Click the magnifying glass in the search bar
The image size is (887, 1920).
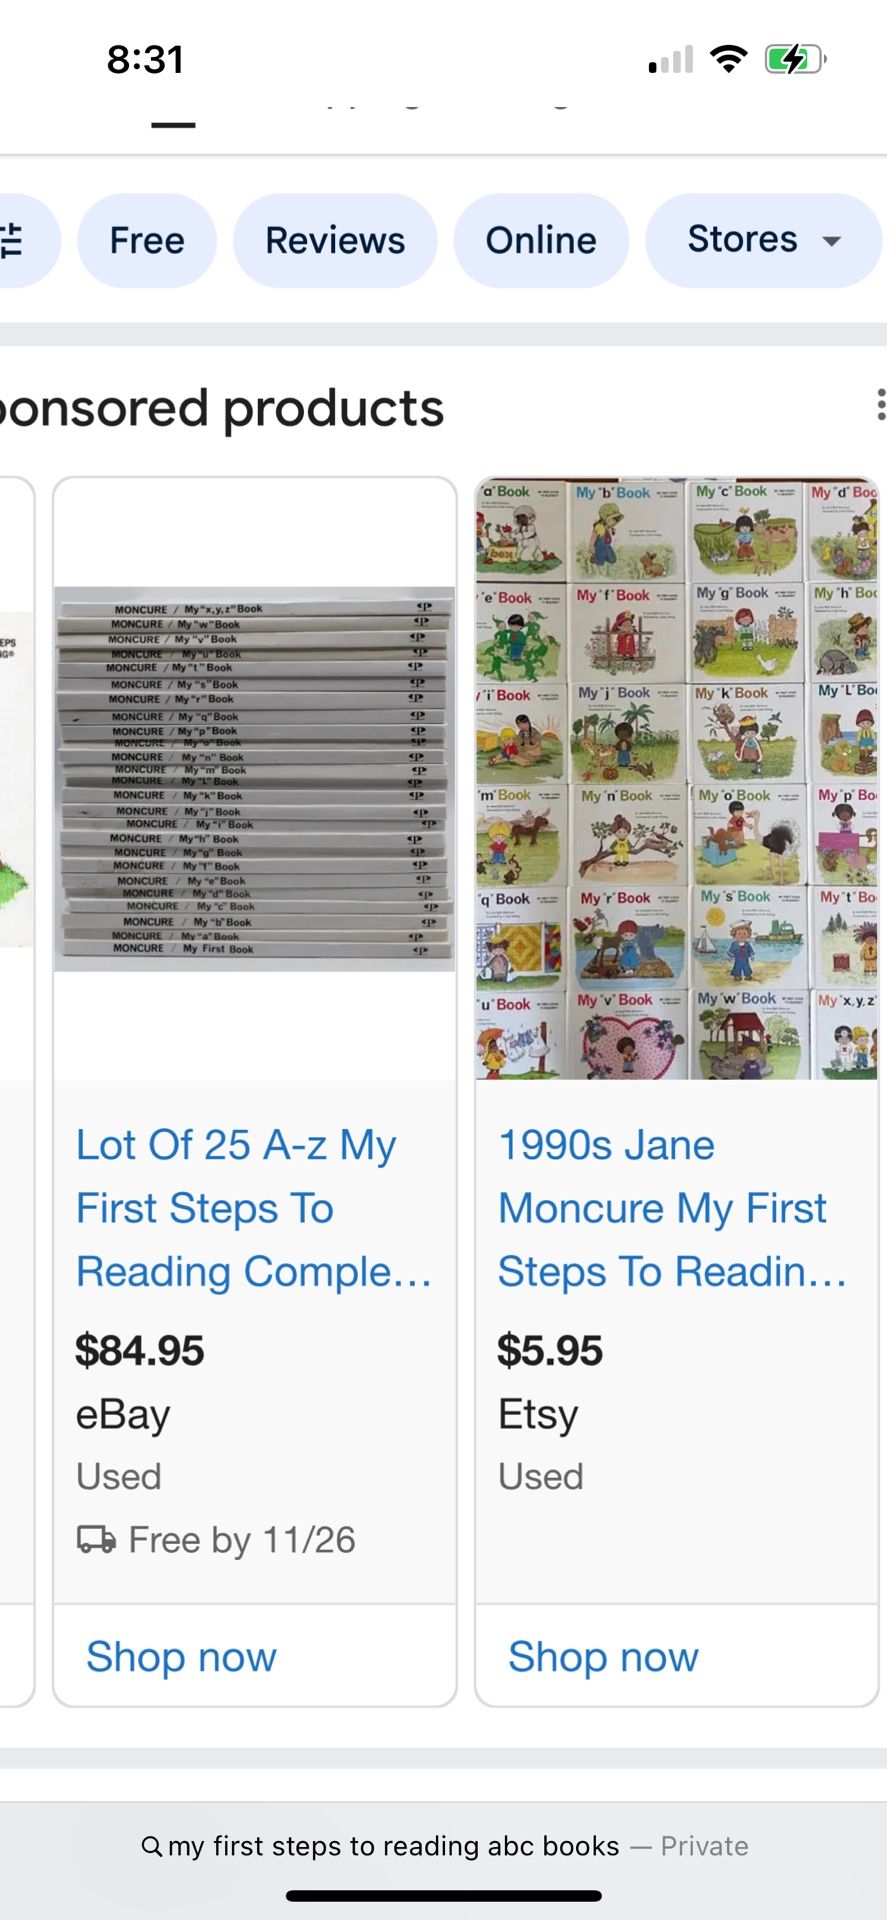[x=153, y=1845]
